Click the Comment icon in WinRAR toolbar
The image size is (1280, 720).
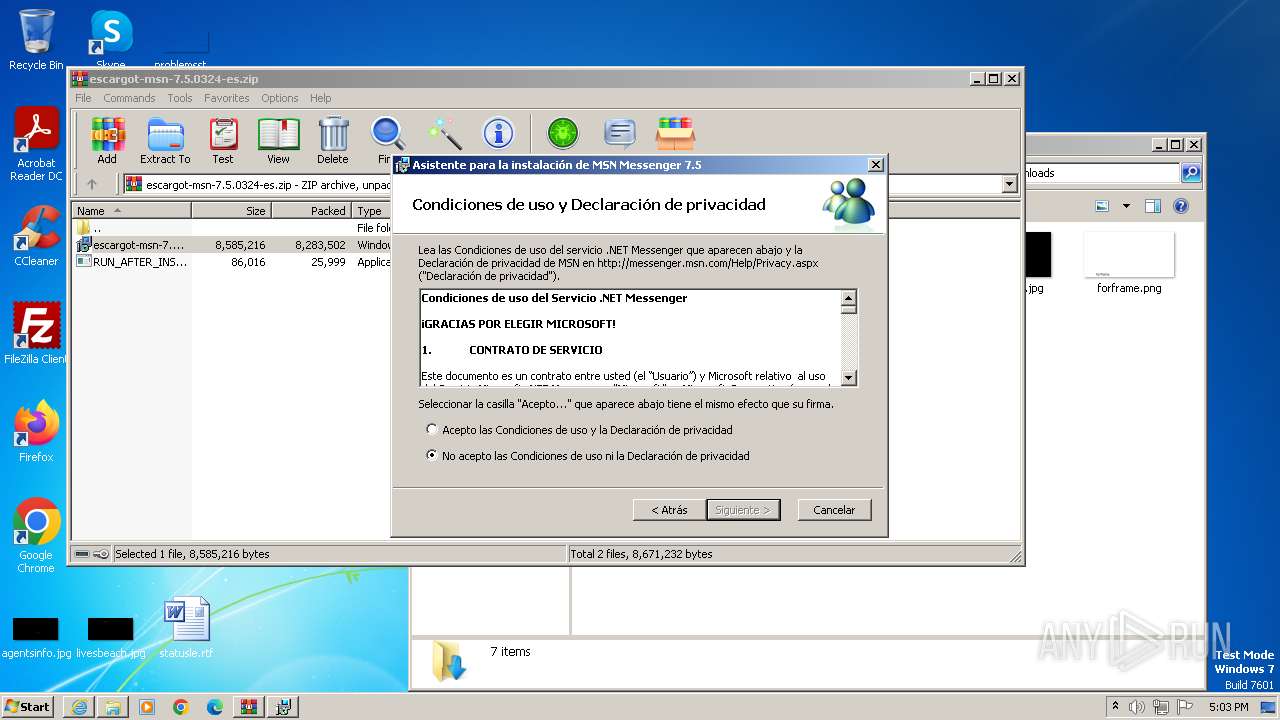(620, 133)
